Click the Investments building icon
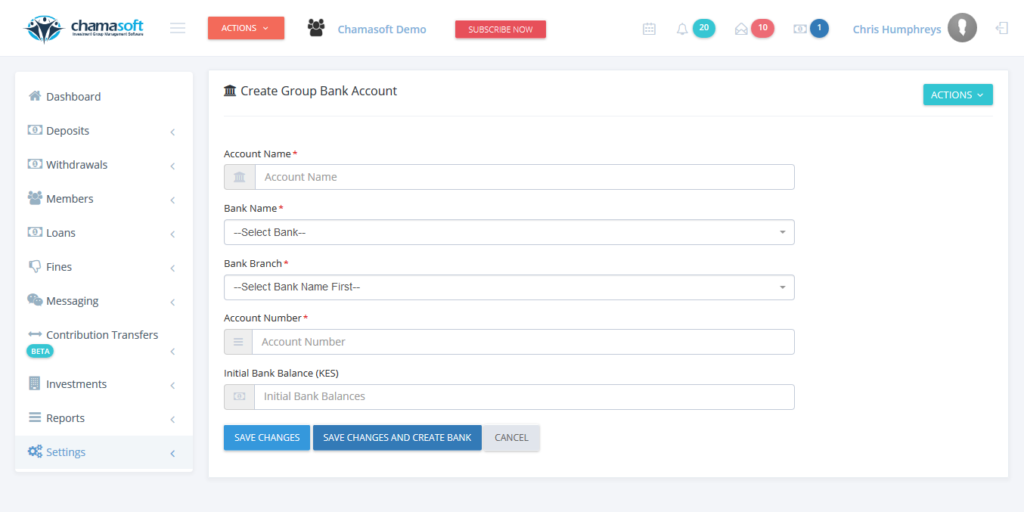1024x512 pixels. [x=35, y=383]
